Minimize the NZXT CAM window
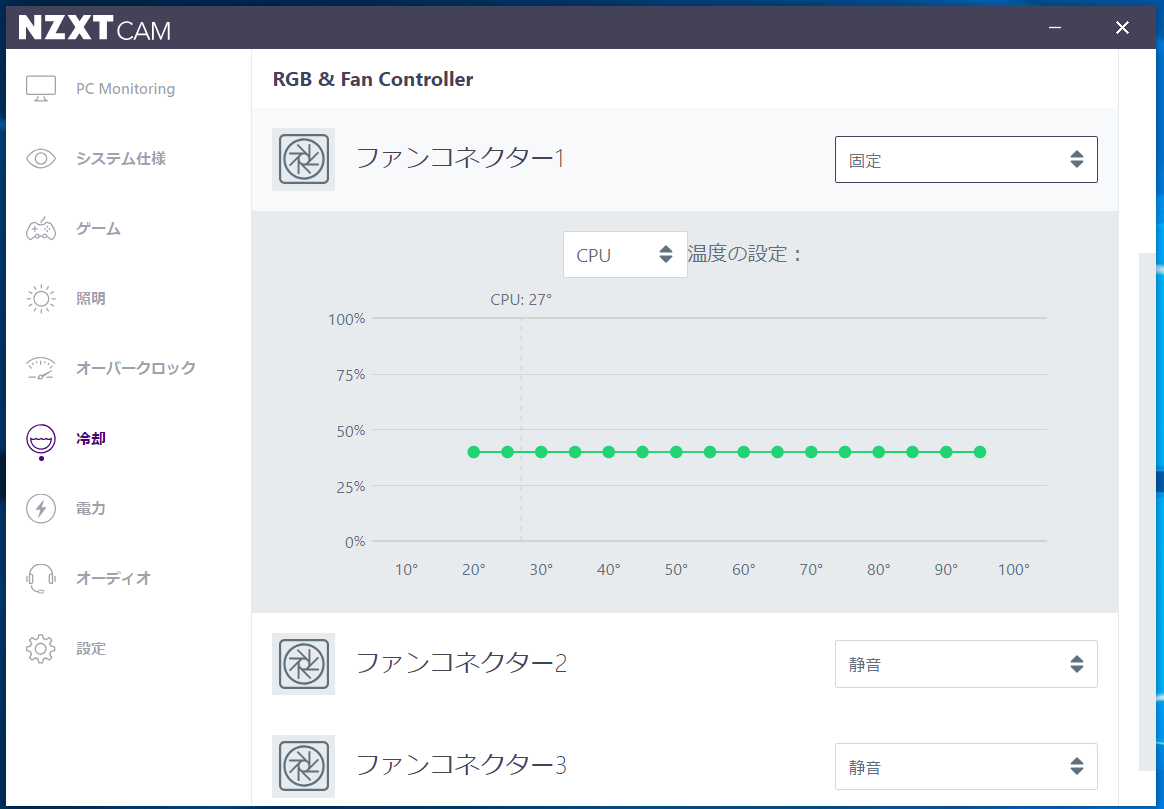1164x809 pixels. [1055, 27]
